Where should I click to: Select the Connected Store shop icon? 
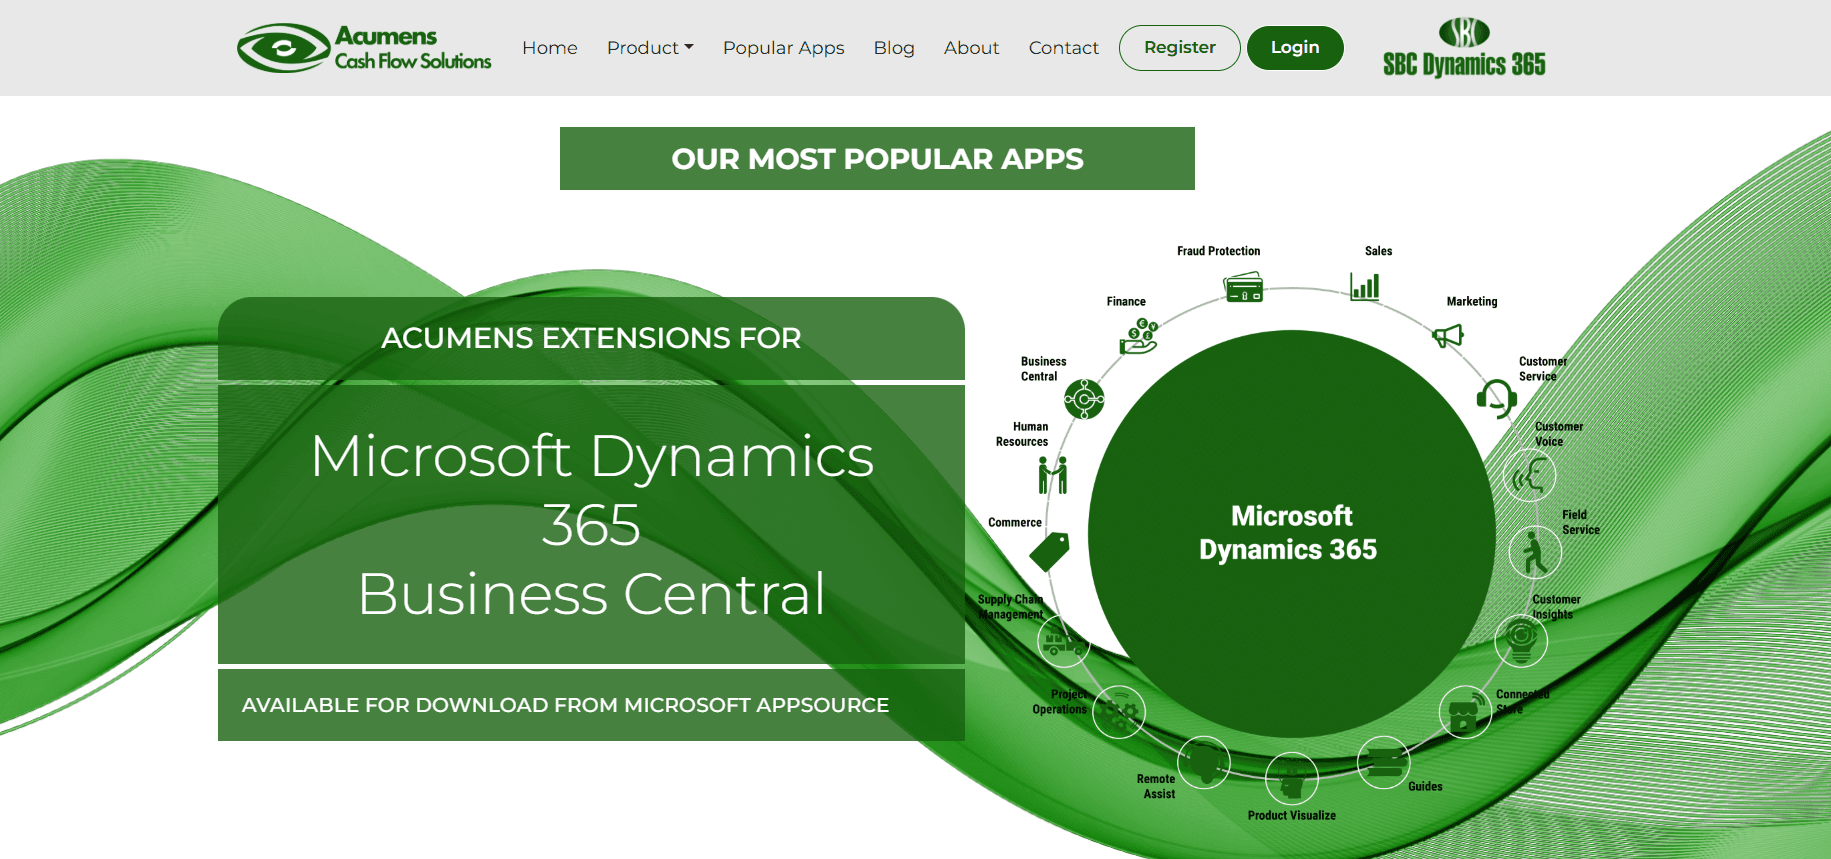coord(1465,712)
